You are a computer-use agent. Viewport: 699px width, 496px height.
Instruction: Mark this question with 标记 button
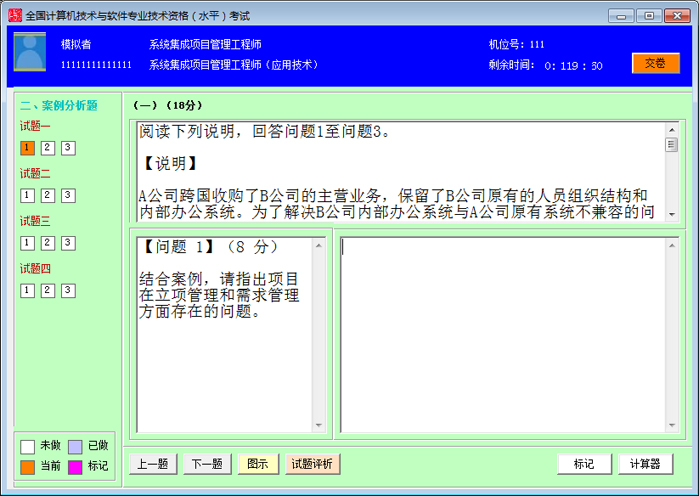584,464
